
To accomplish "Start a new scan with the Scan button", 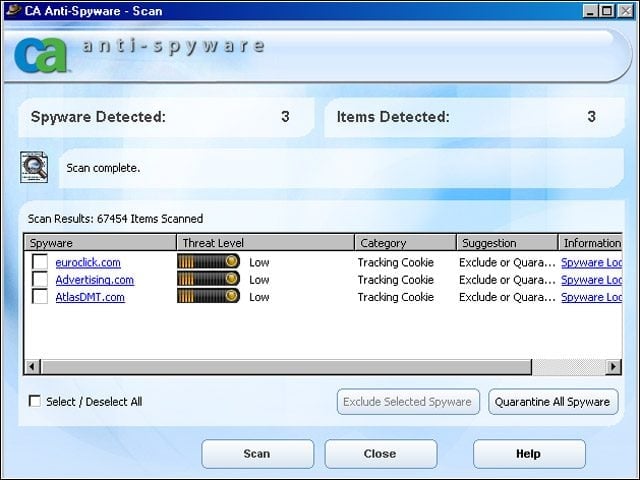I will pyautogui.click(x=258, y=454).
